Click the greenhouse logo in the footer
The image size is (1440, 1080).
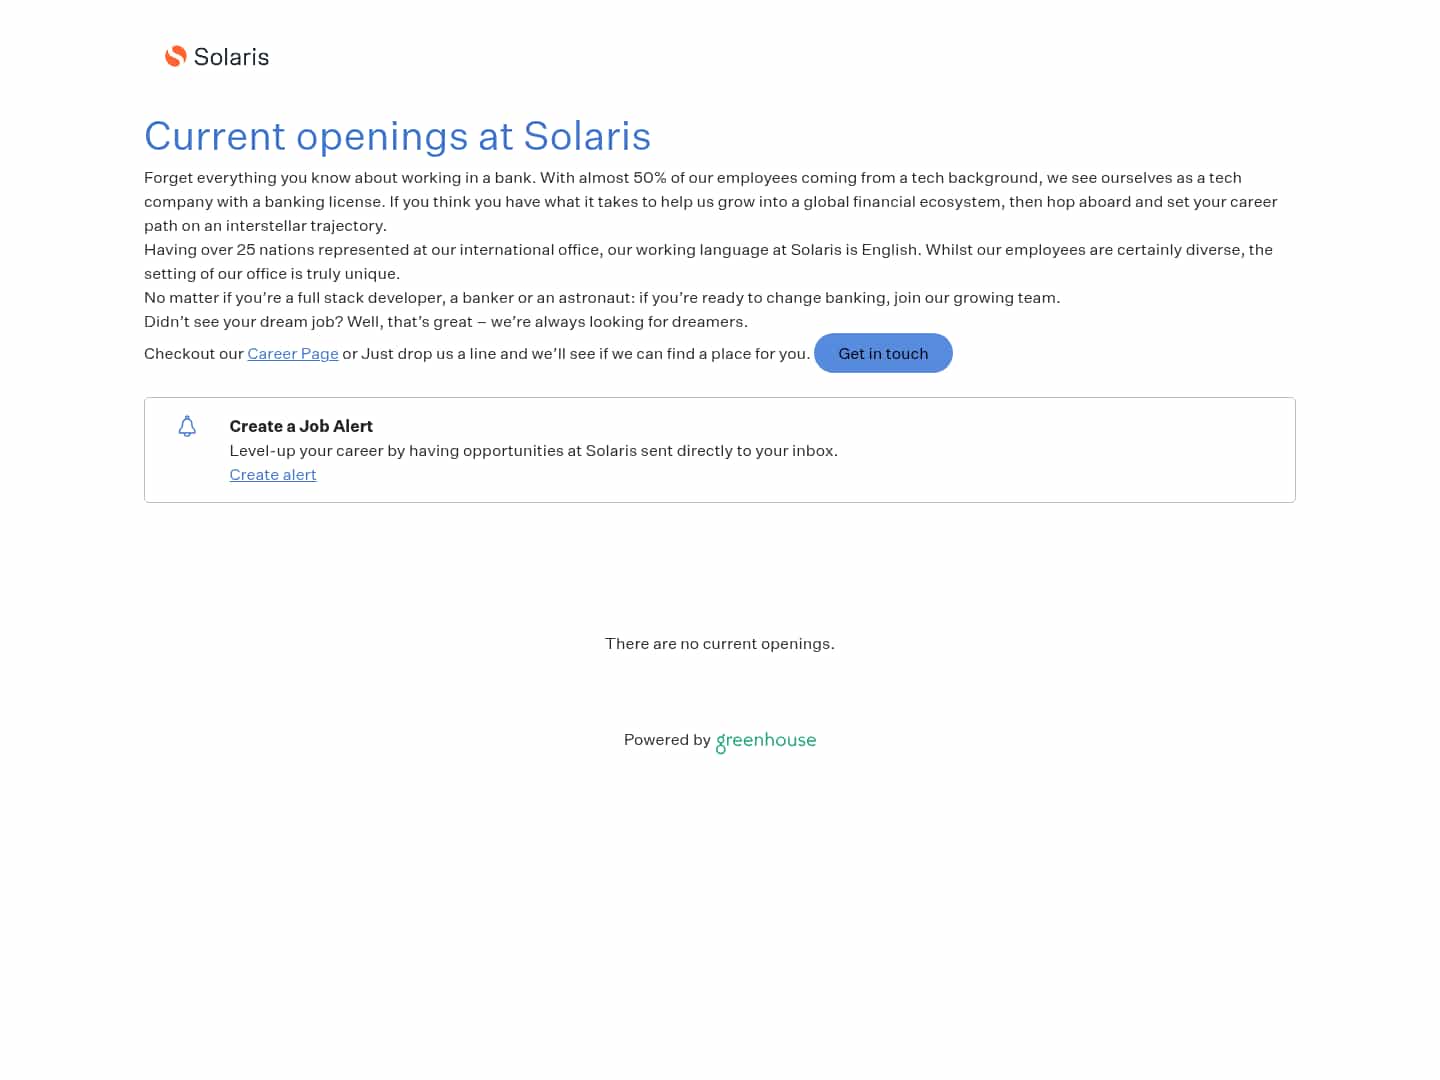765,741
